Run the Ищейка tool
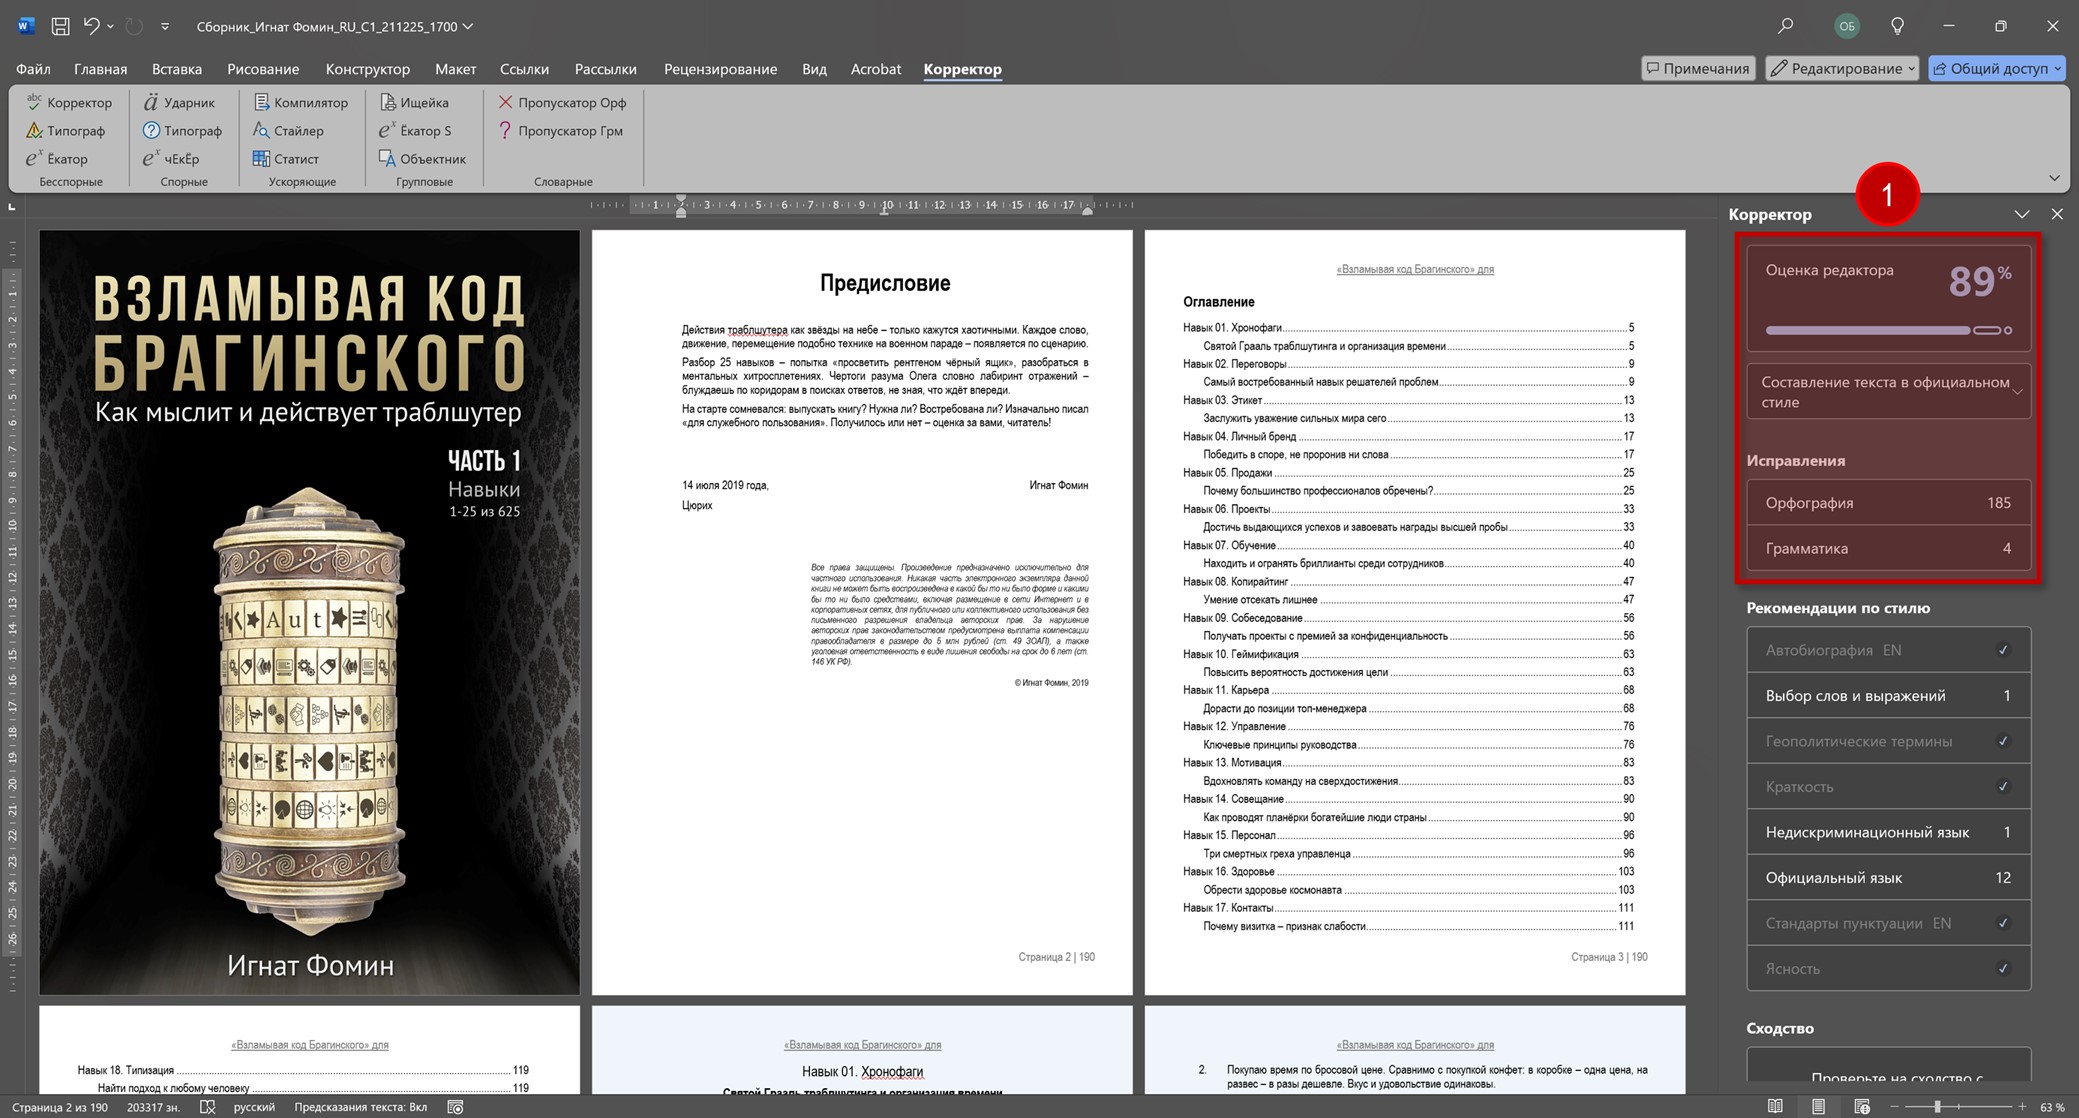2079x1118 pixels. coord(414,102)
